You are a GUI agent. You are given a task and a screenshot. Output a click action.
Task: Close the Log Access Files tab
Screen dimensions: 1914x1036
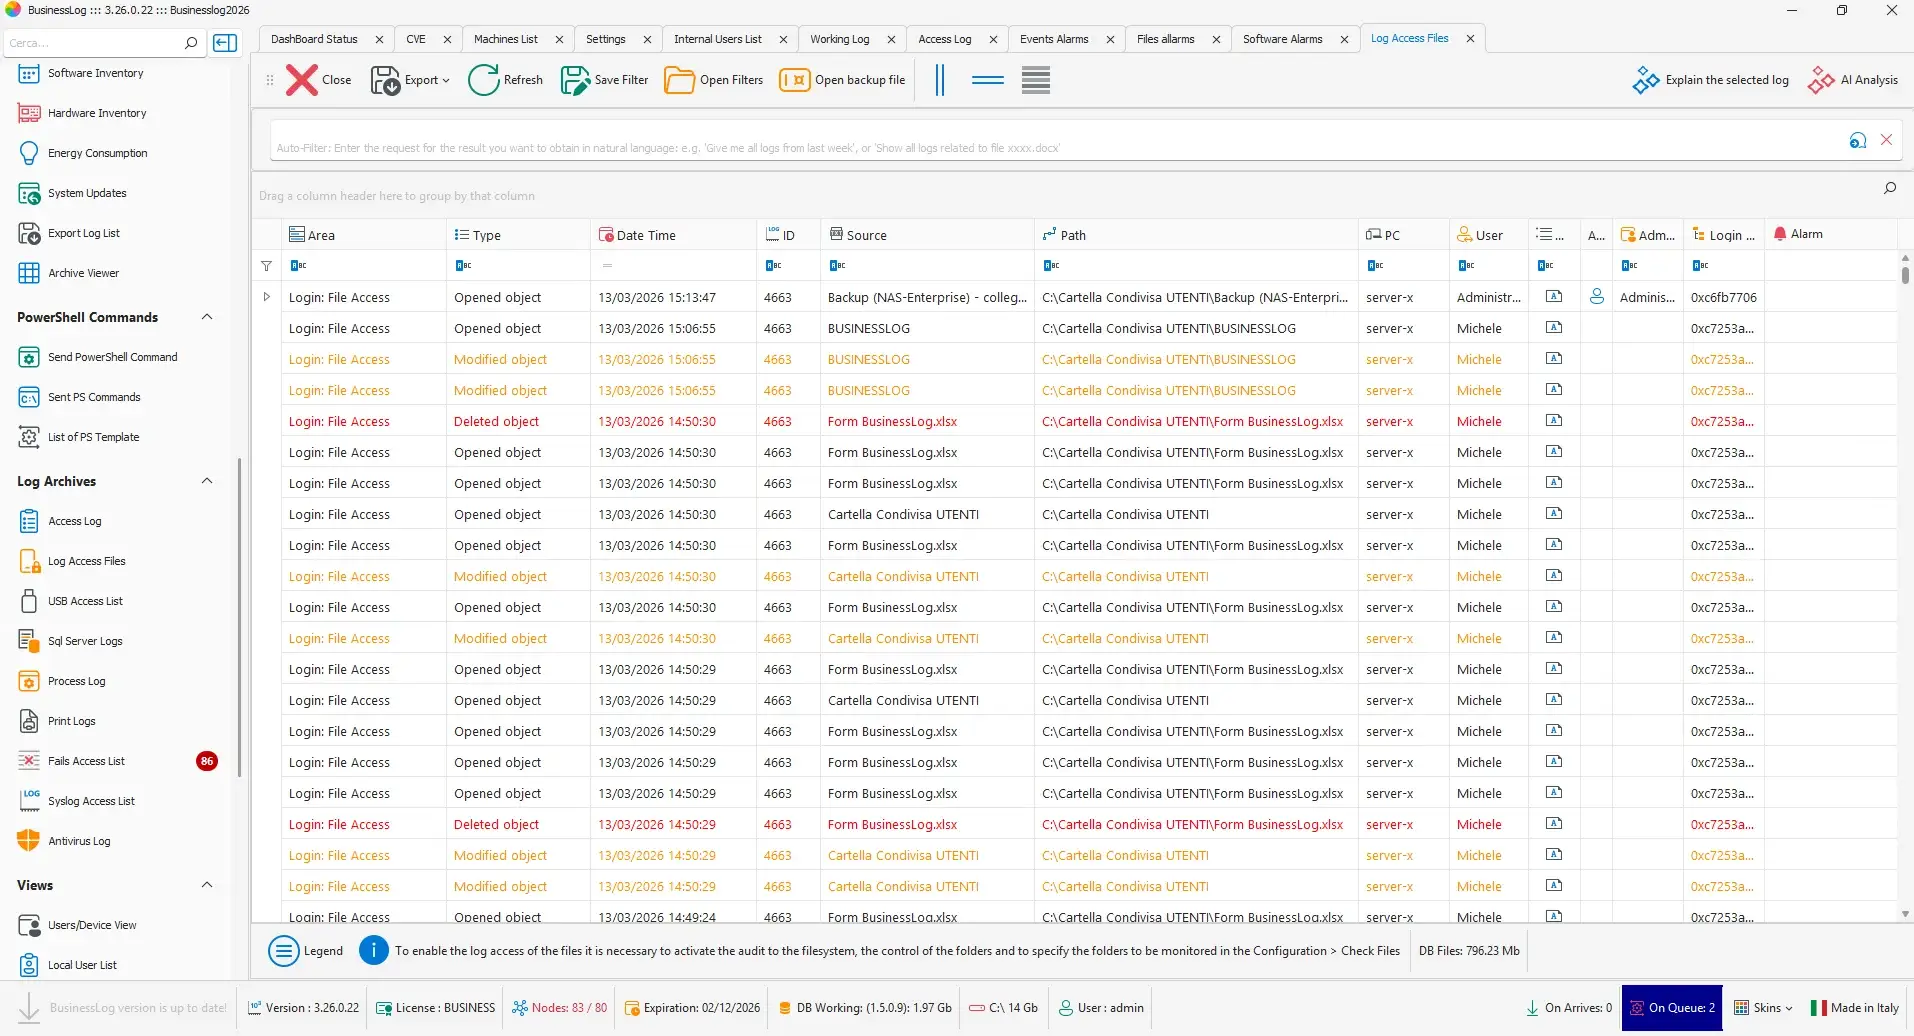(x=1470, y=39)
